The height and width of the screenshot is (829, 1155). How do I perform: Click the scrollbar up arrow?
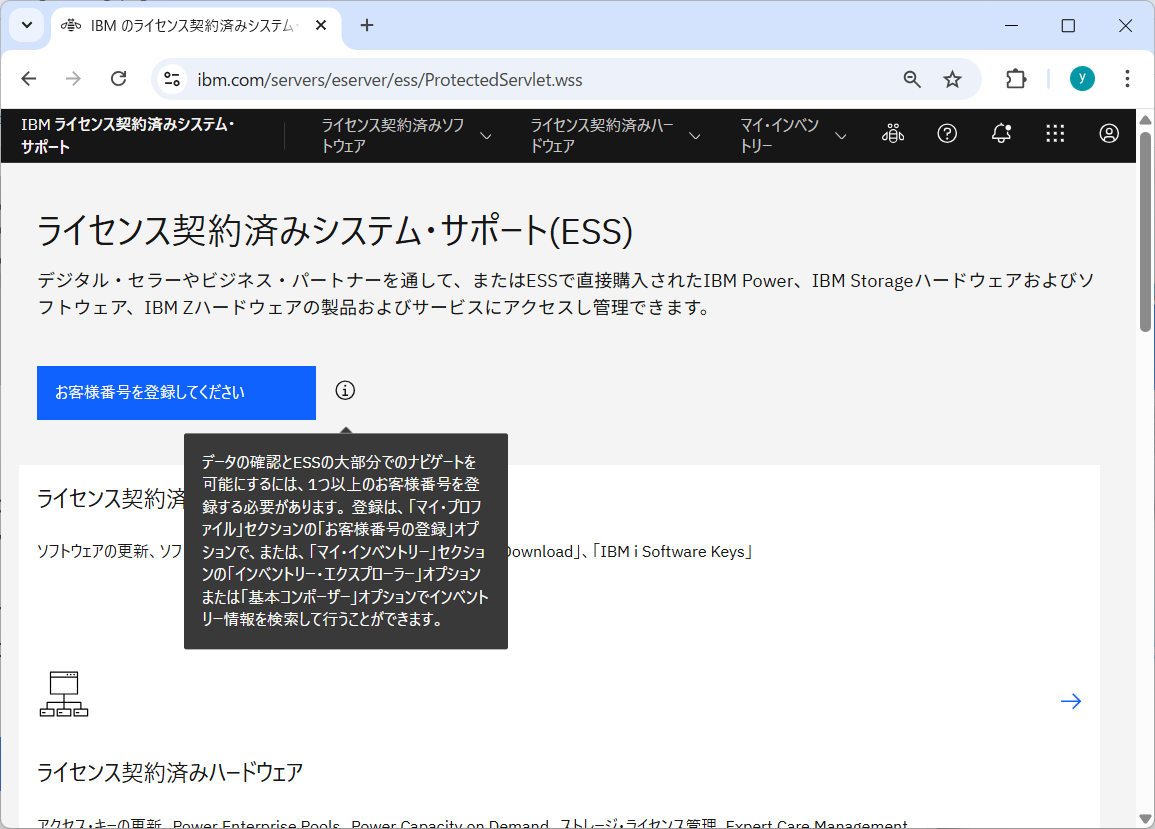1145,119
